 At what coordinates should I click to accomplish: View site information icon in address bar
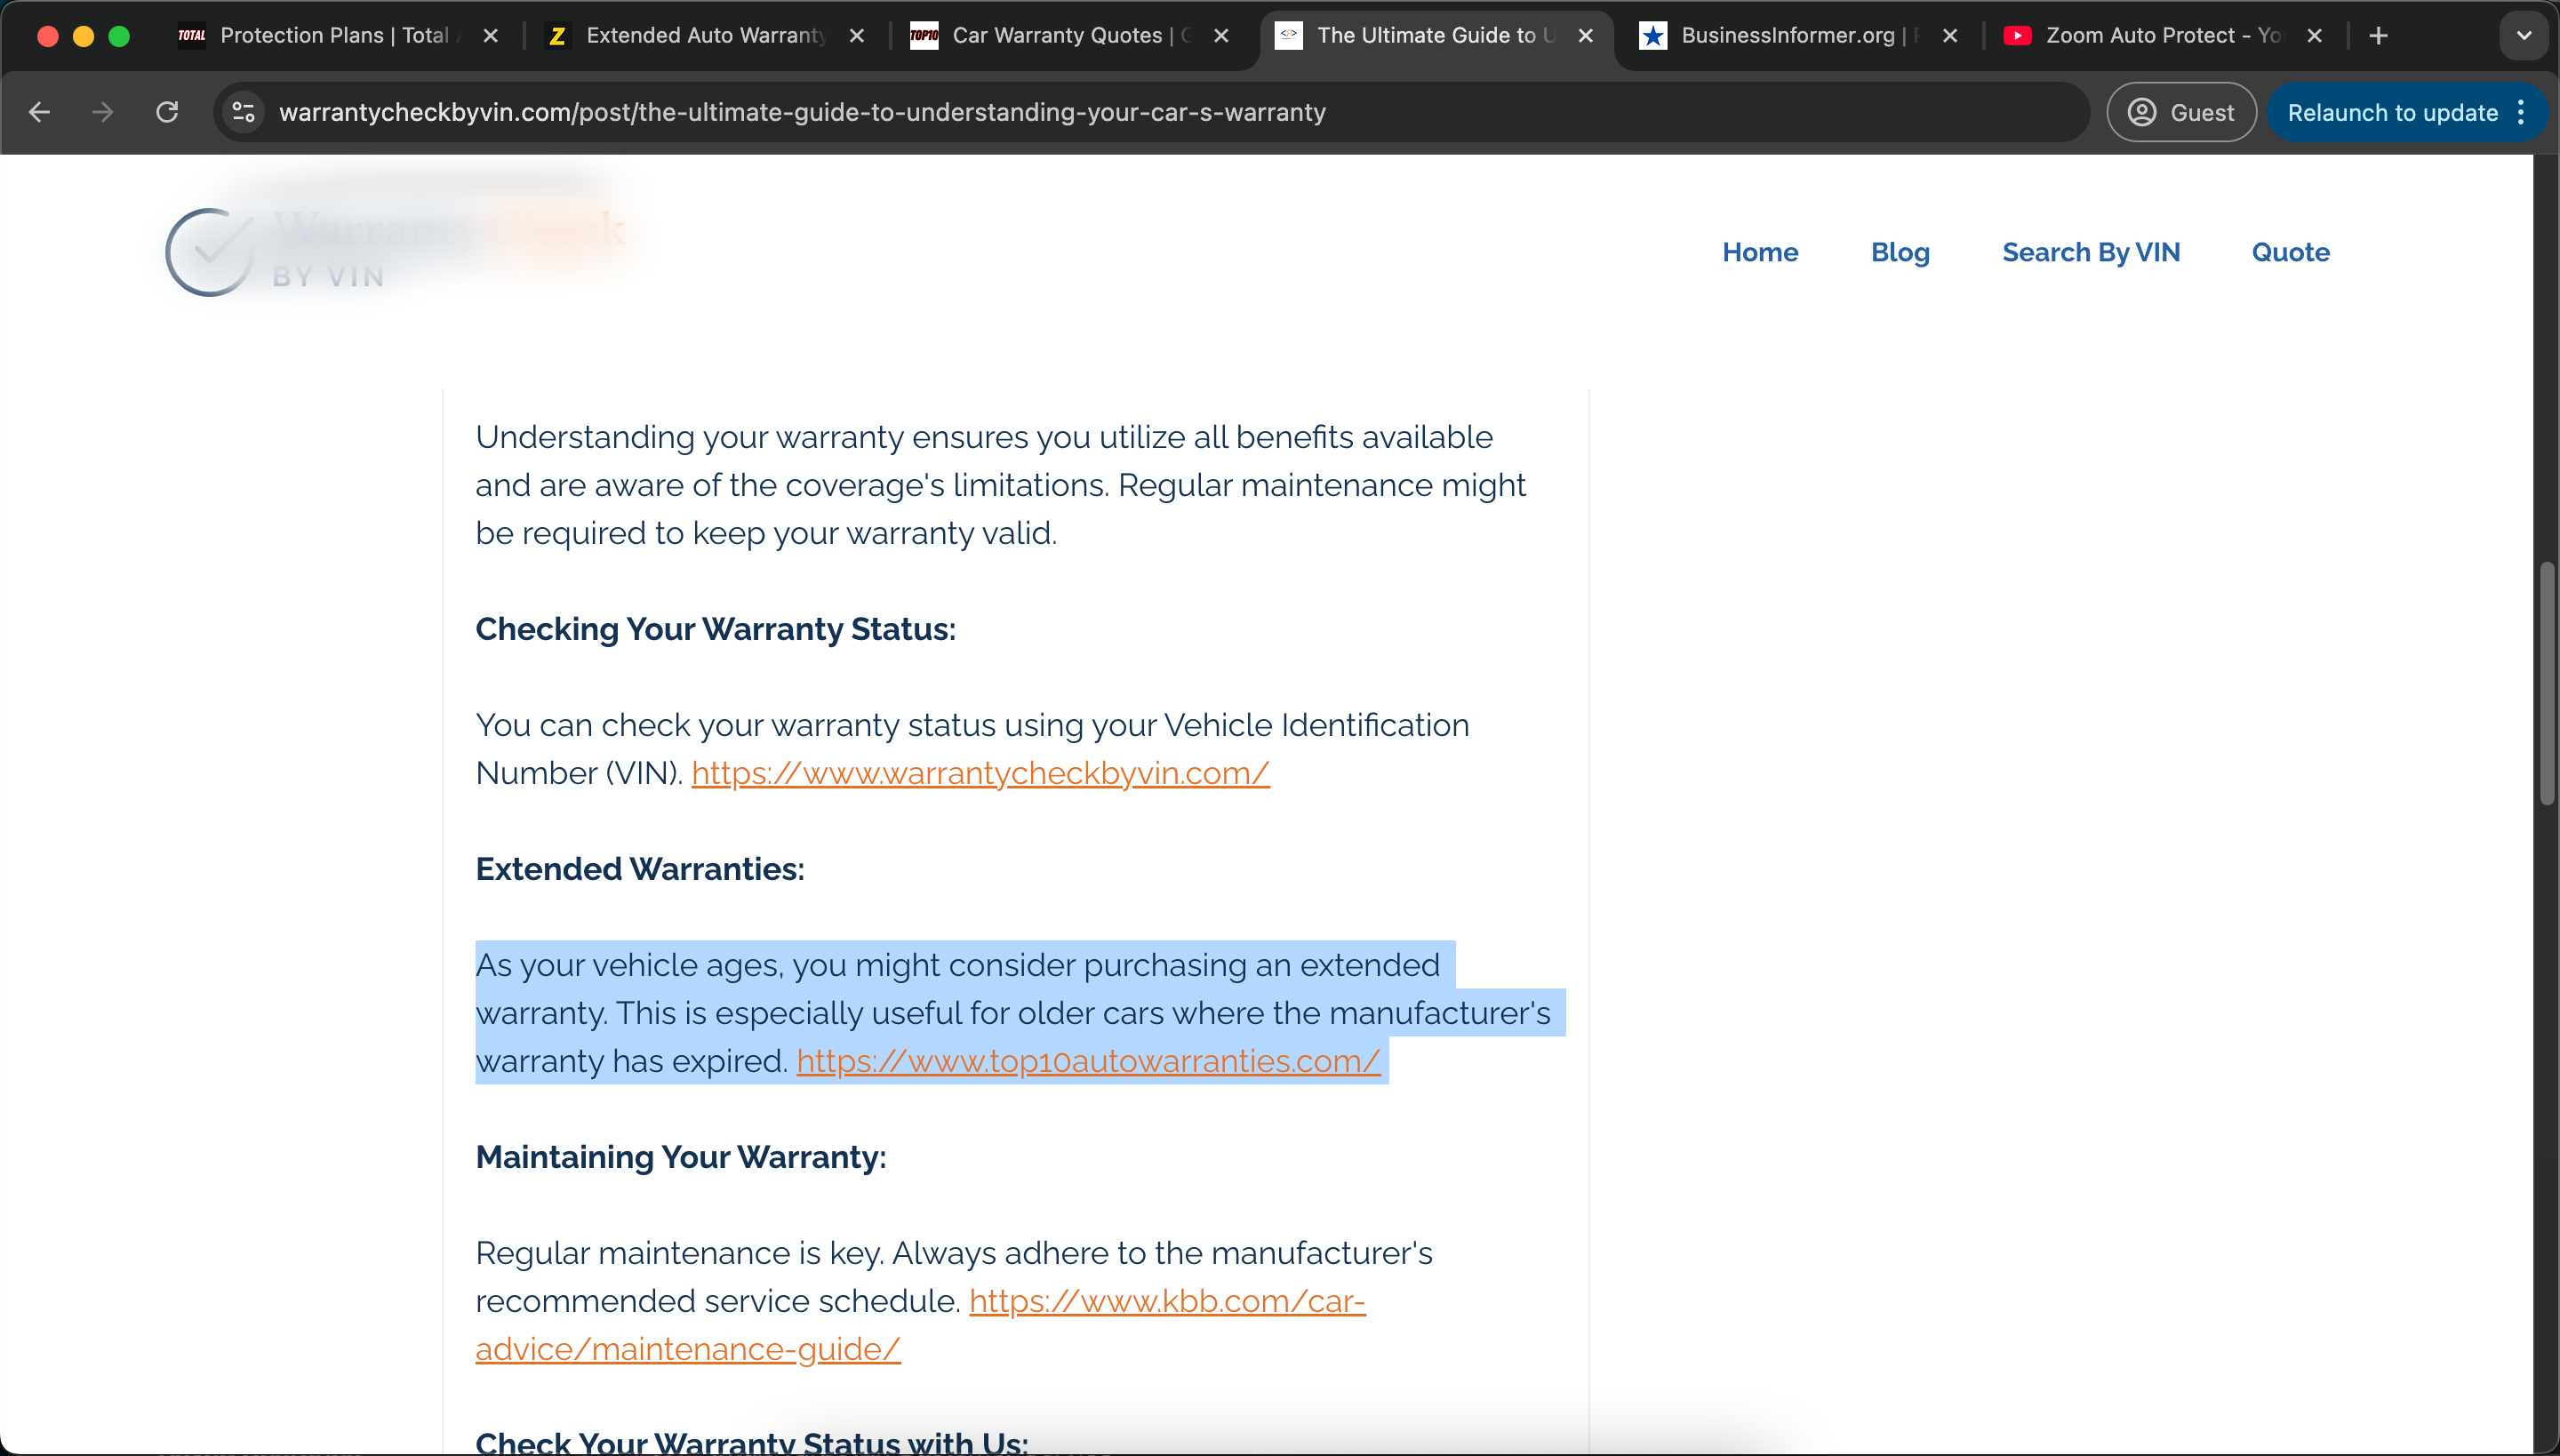pos(244,112)
